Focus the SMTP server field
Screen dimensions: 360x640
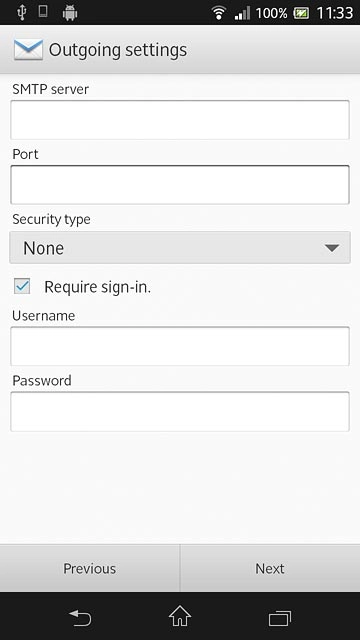point(180,120)
